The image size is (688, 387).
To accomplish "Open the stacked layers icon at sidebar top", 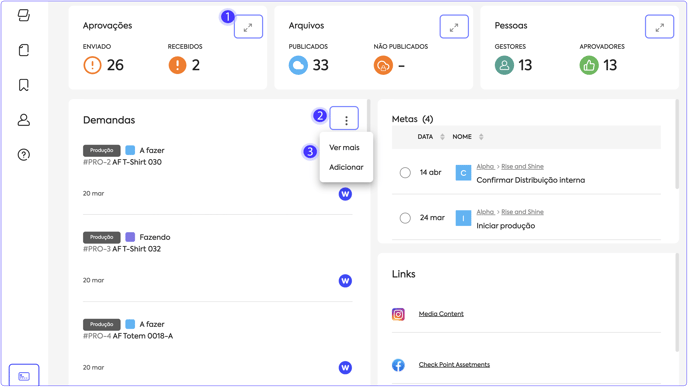I will (x=24, y=15).
